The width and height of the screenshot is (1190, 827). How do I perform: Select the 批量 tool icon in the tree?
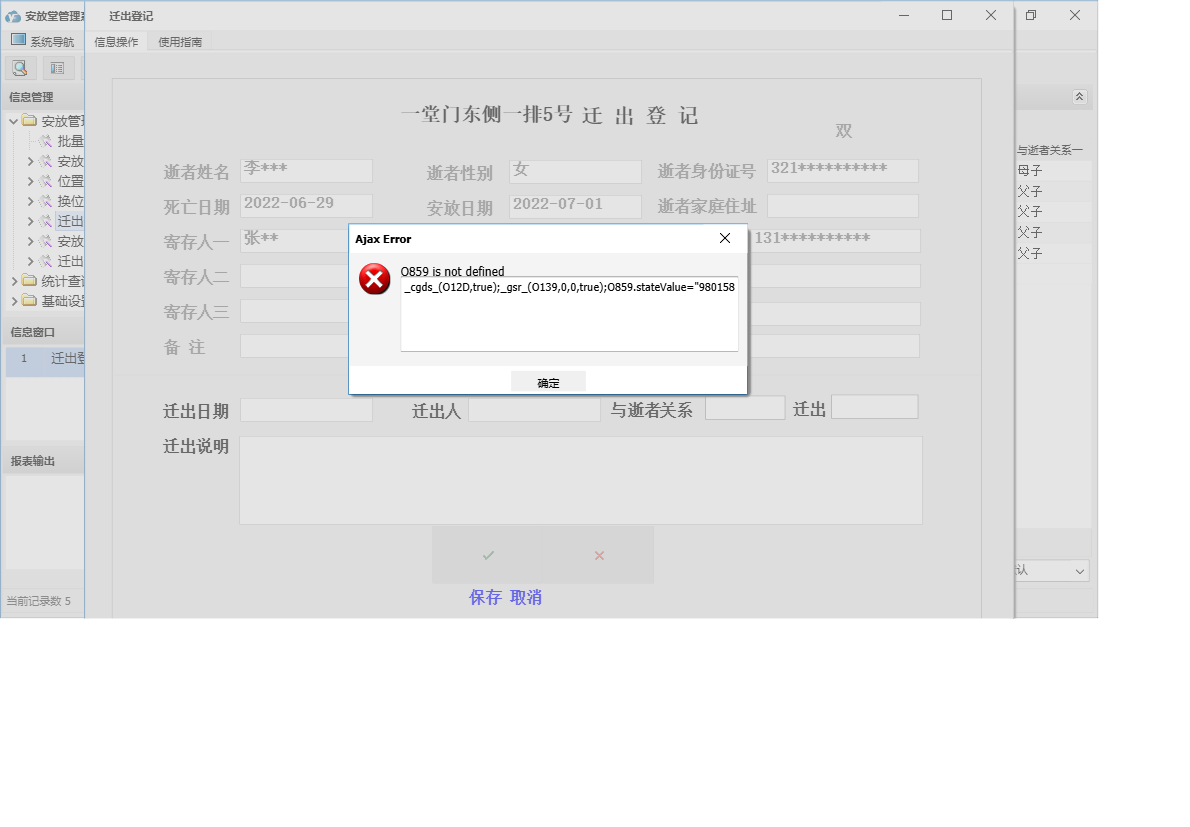click(44, 140)
